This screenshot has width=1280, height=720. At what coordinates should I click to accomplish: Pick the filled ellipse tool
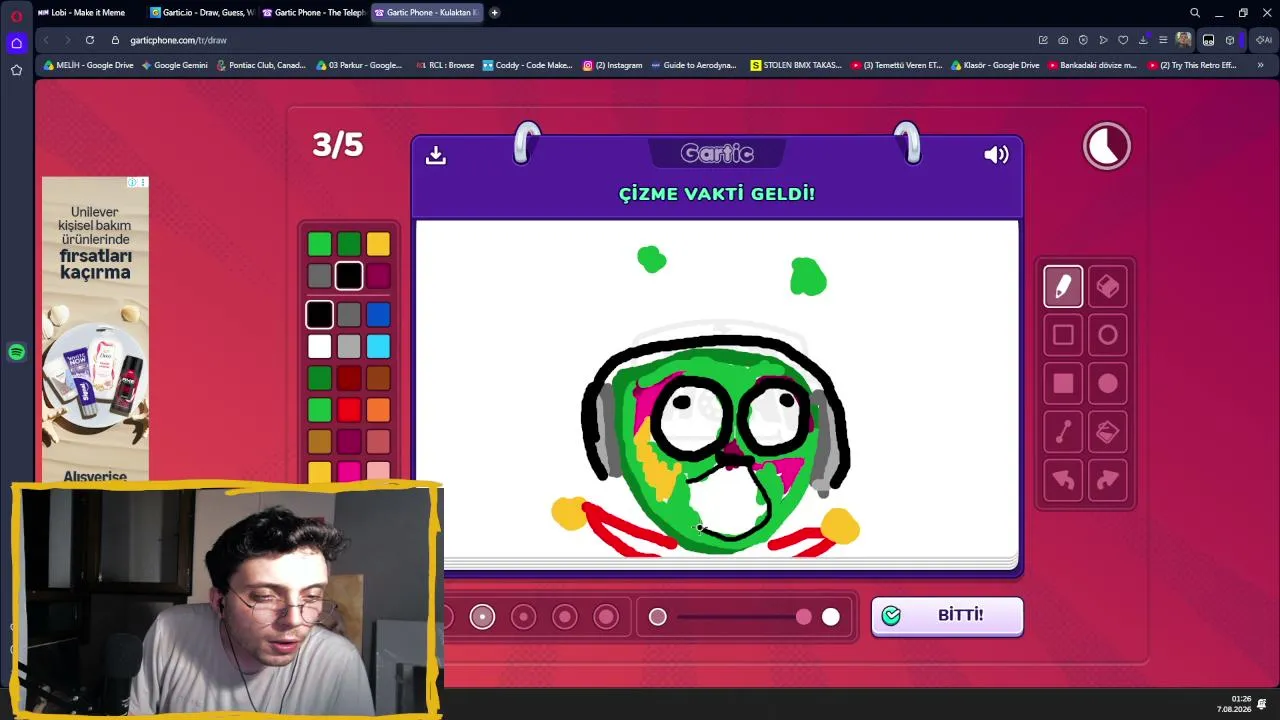click(x=1107, y=383)
